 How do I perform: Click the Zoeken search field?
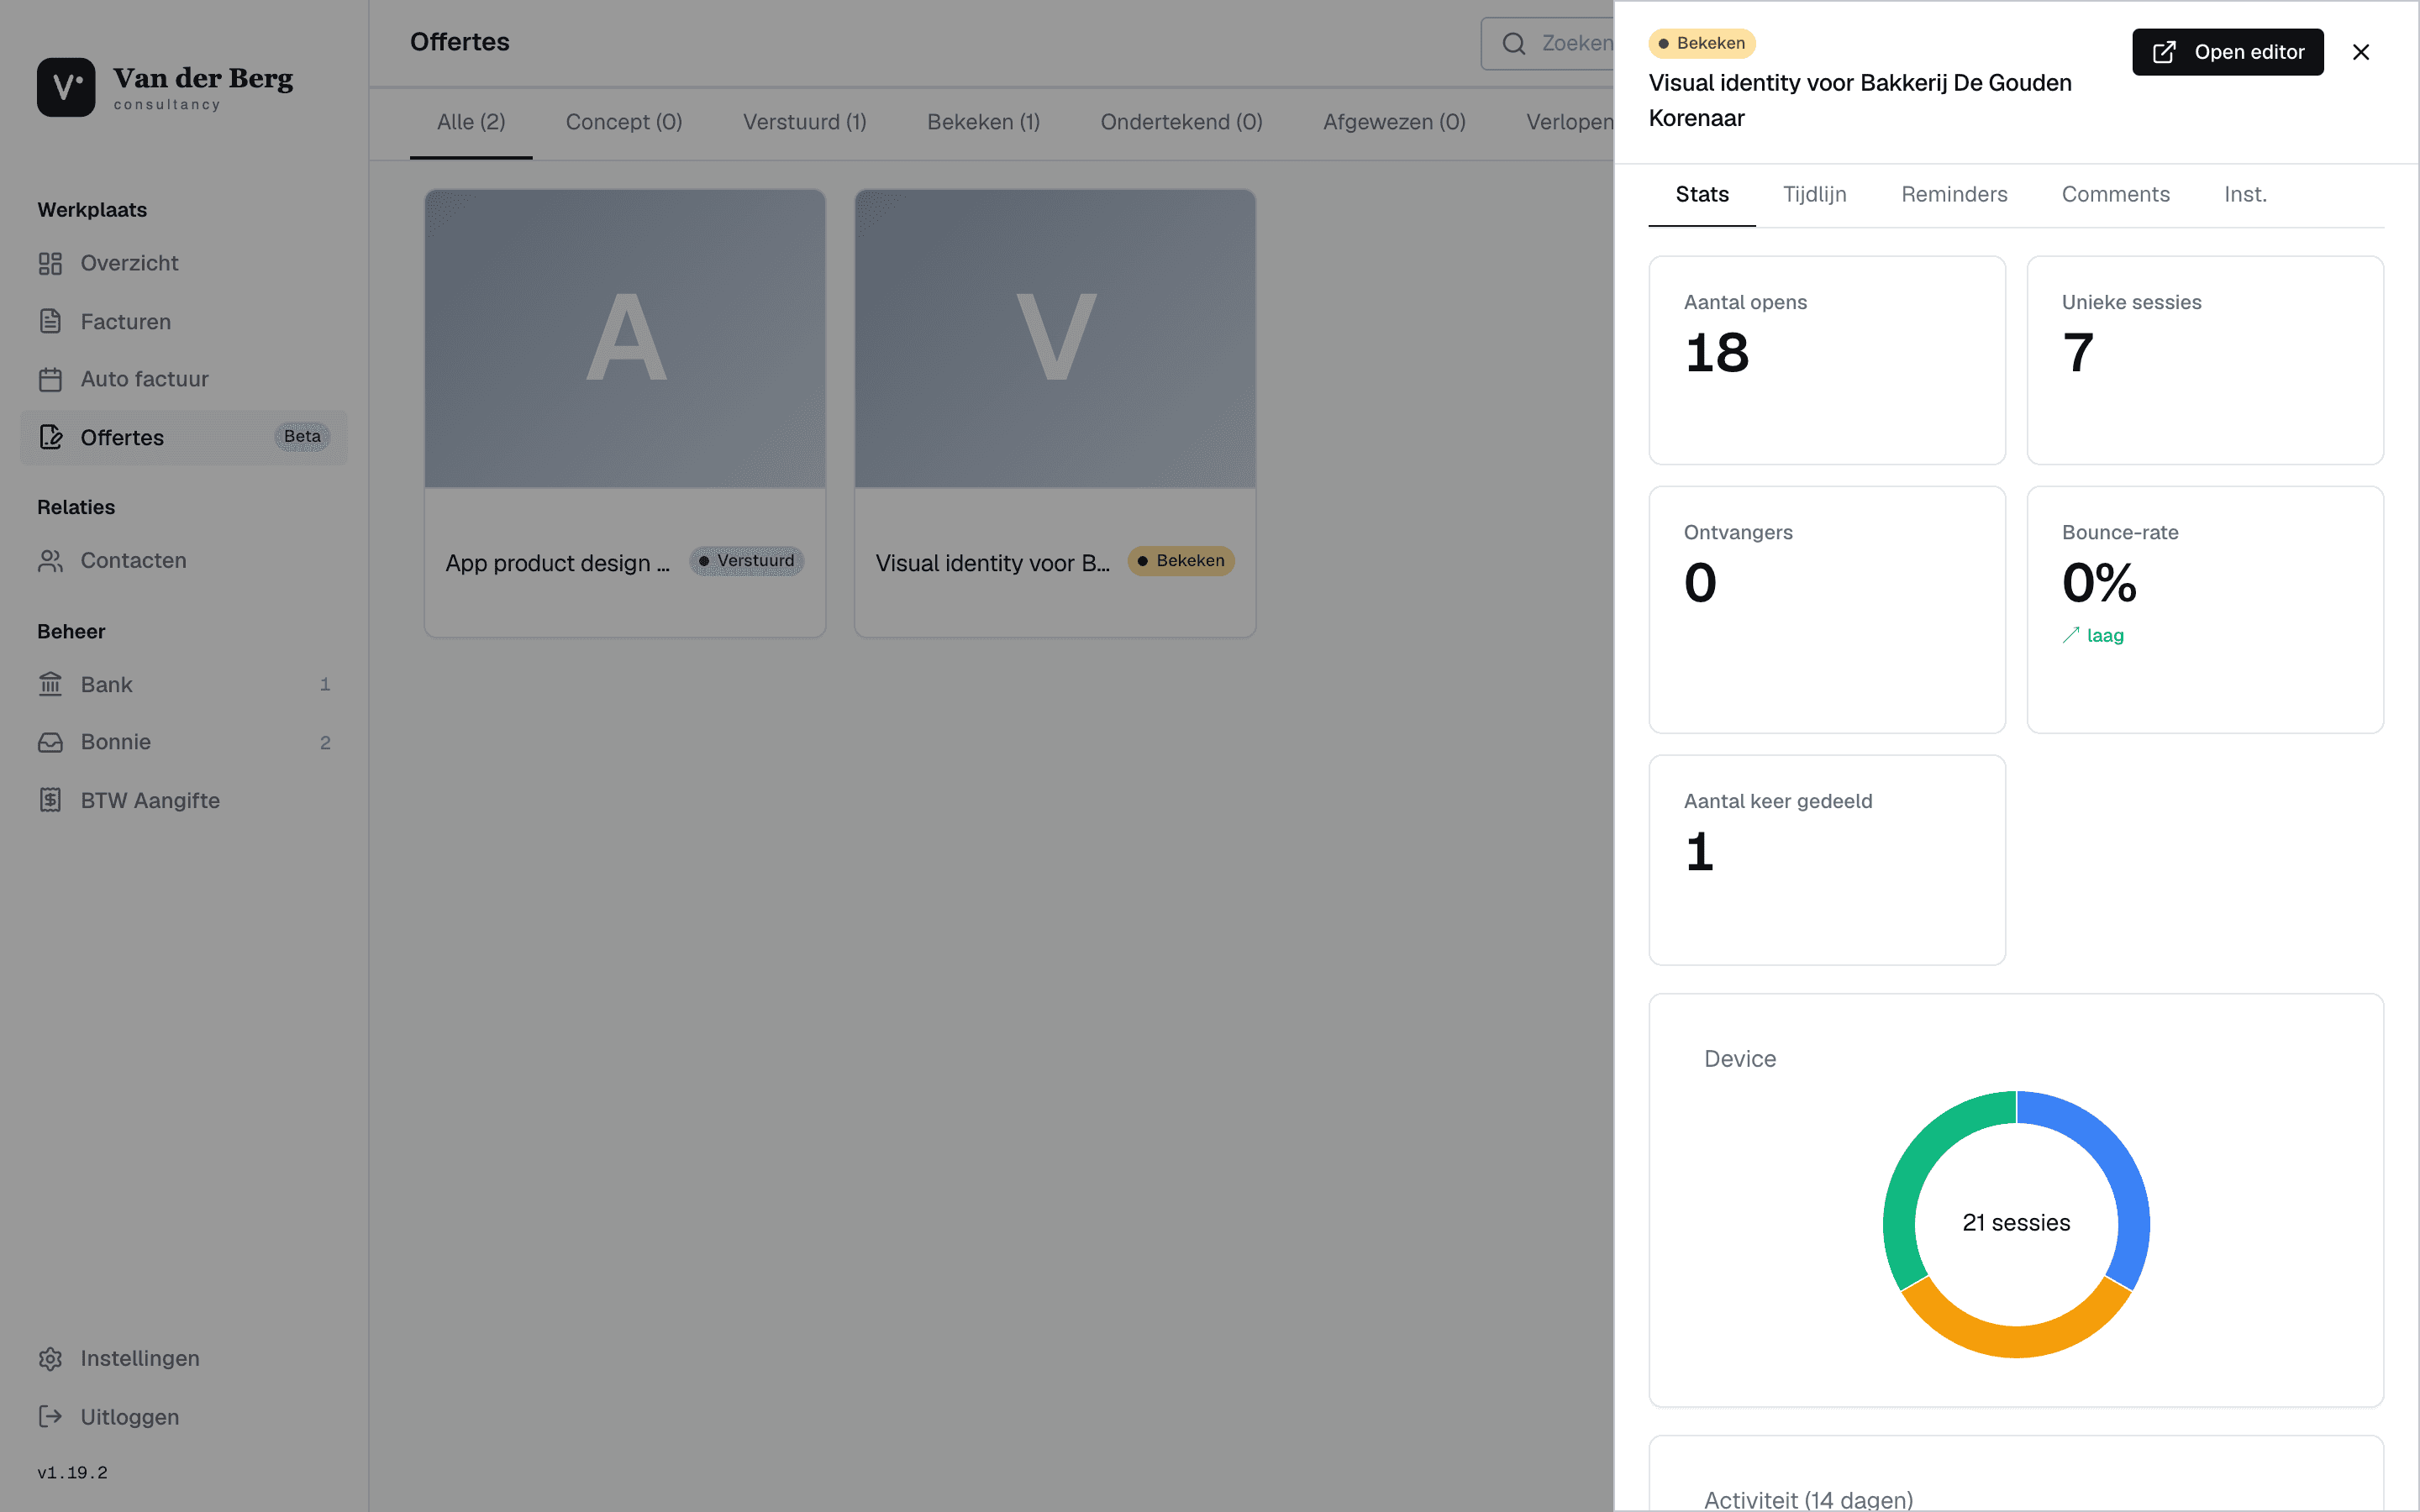tap(1548, 43)
